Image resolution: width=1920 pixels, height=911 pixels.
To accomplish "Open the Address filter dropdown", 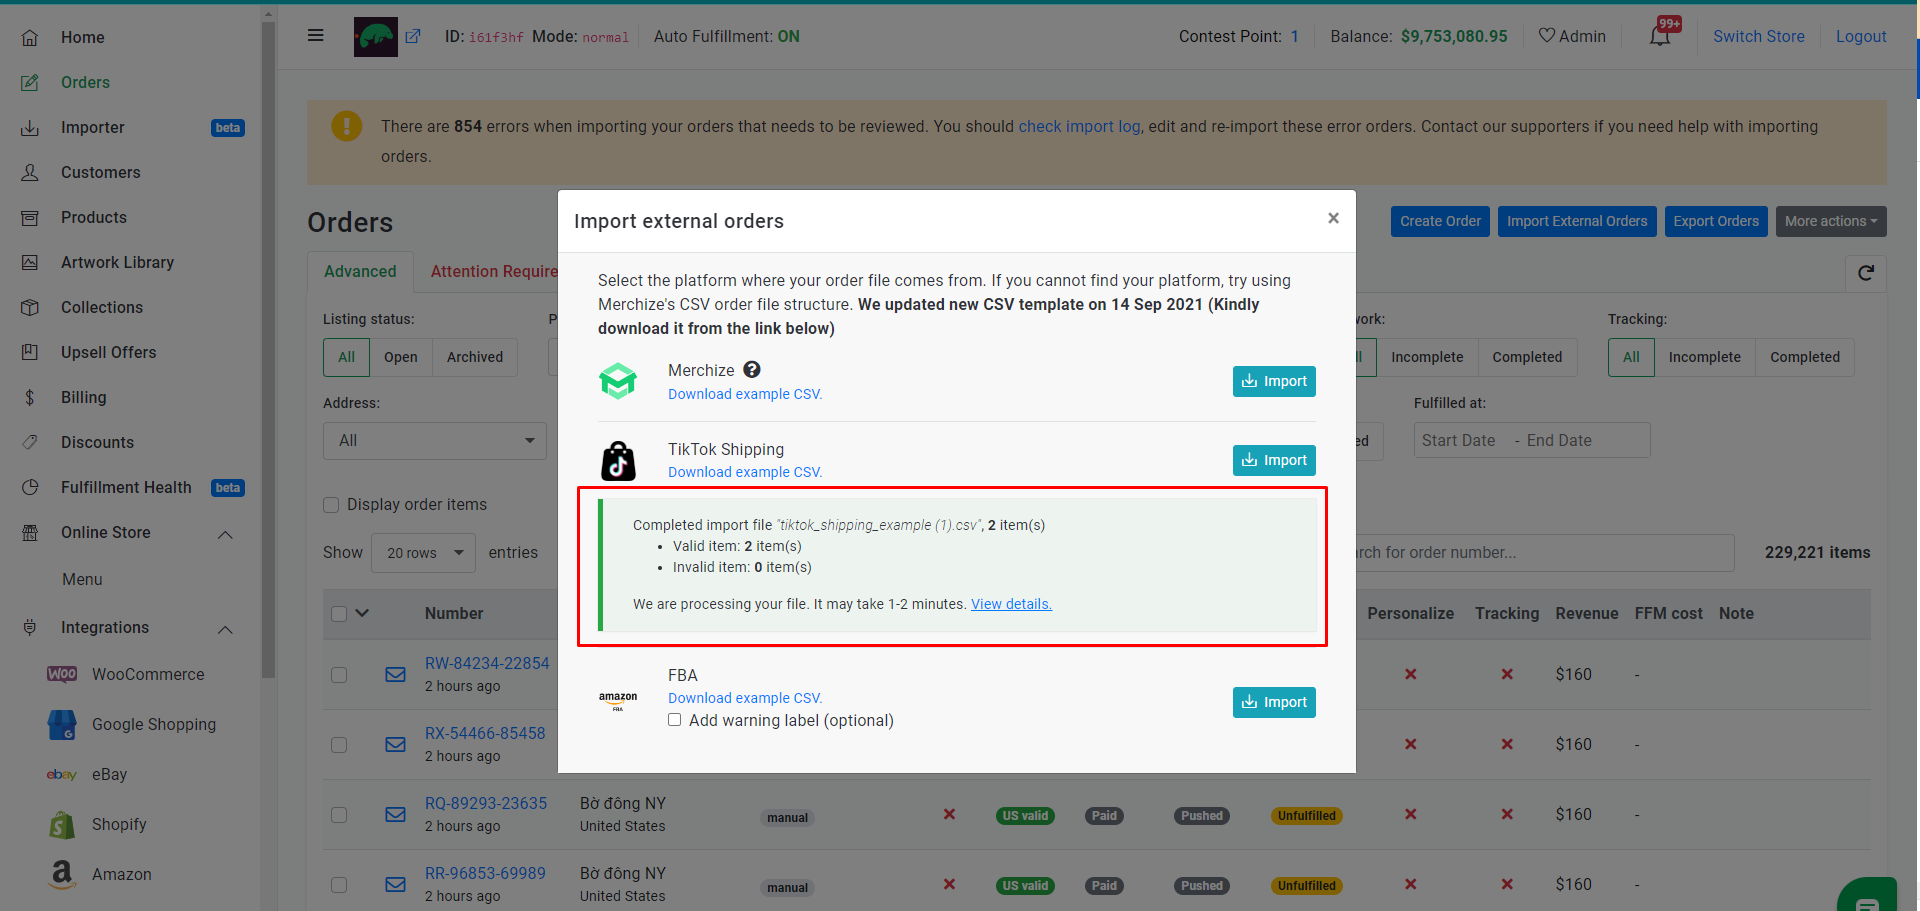I will pos(435,441).
